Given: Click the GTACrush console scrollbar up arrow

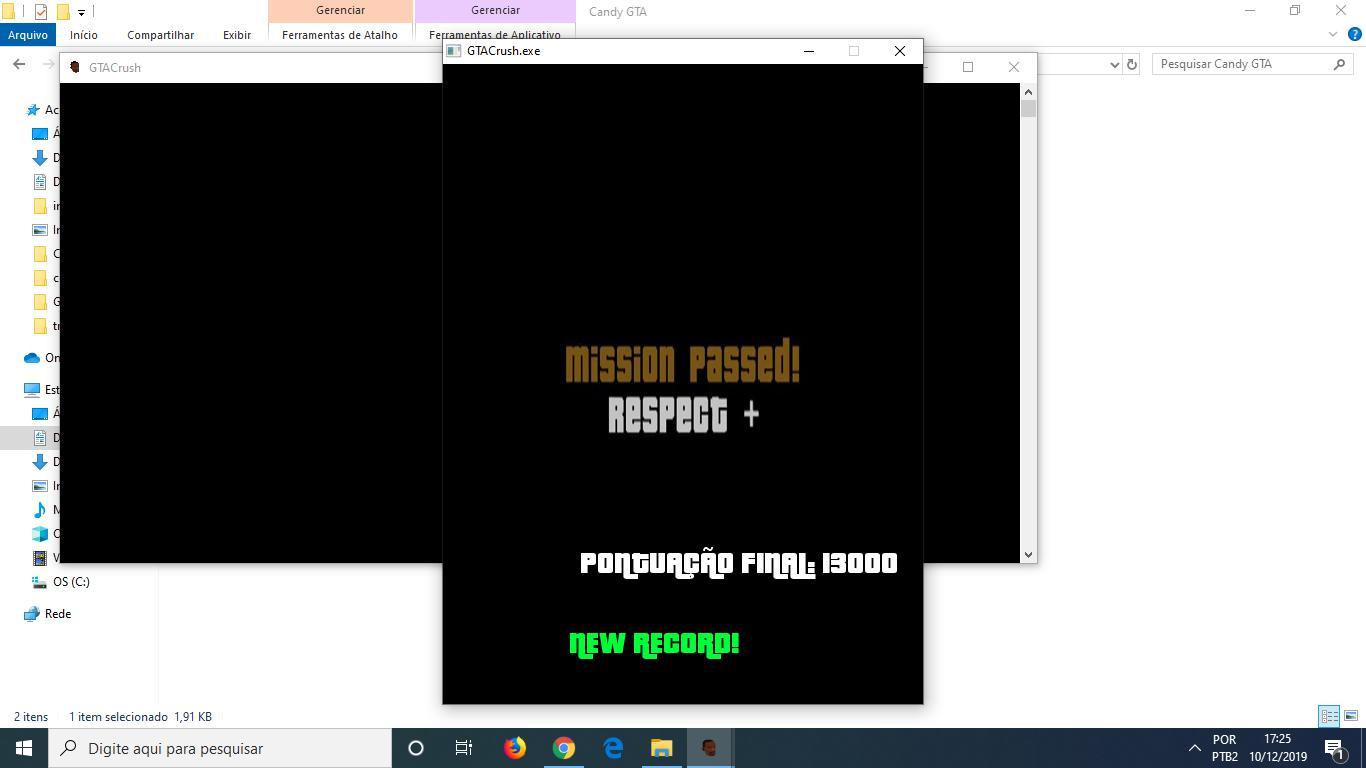Looking at the screenshot, I should click(x=1028, y=91).
